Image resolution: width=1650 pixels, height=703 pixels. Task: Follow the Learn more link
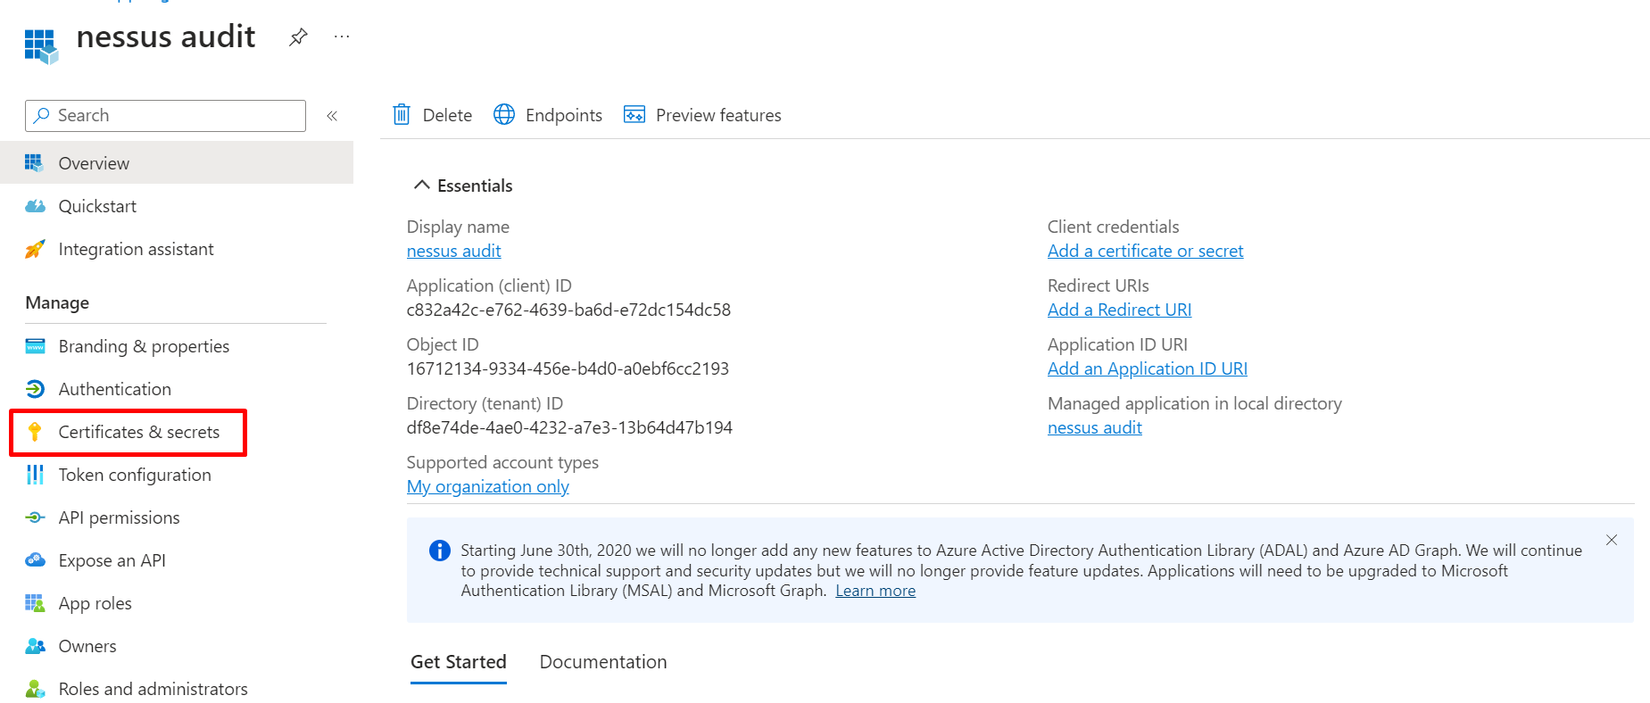(x=875, y=591)
